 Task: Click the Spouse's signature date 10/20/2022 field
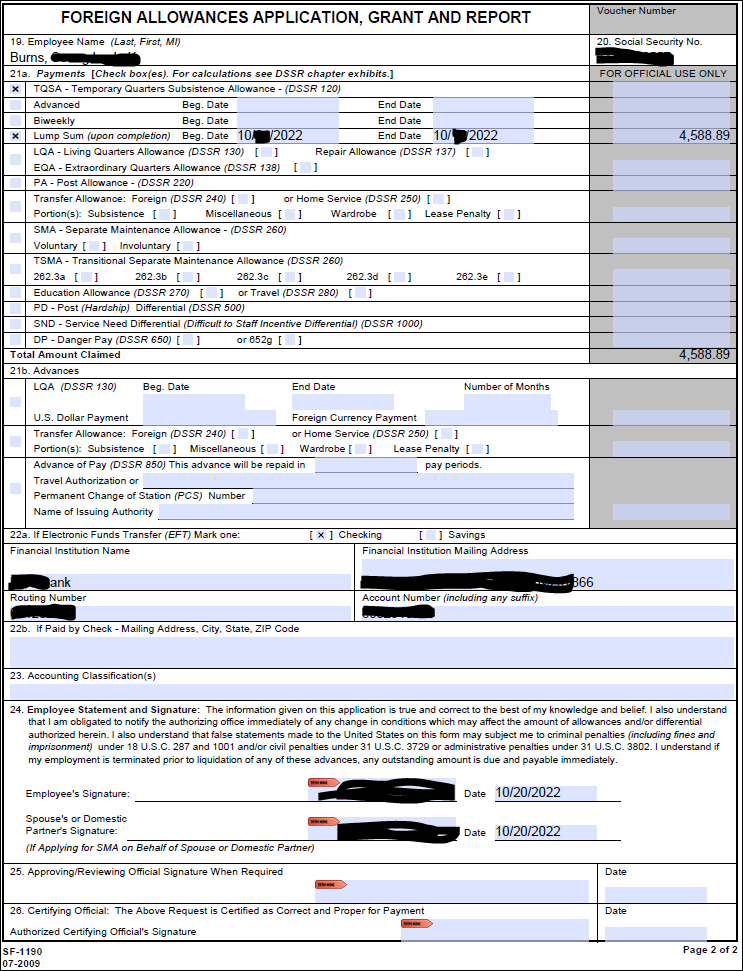[545, 832]
